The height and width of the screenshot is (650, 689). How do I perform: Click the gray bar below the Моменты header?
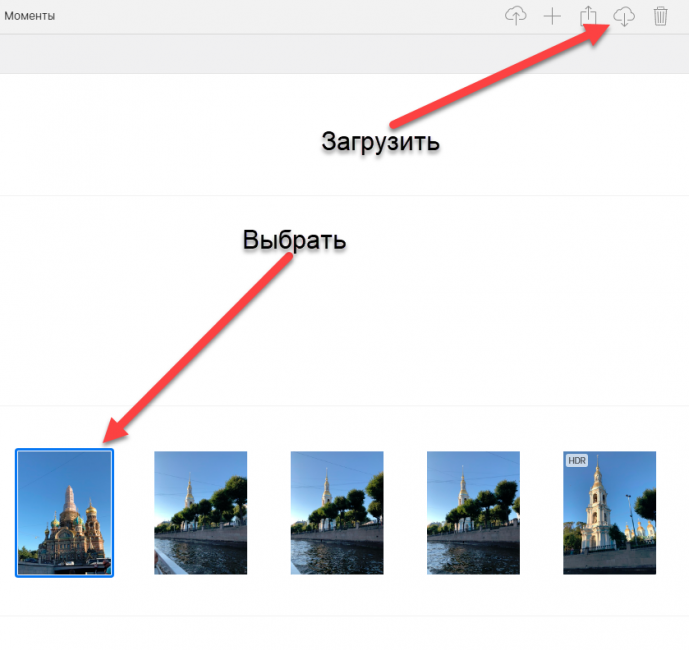coord(344,53)
